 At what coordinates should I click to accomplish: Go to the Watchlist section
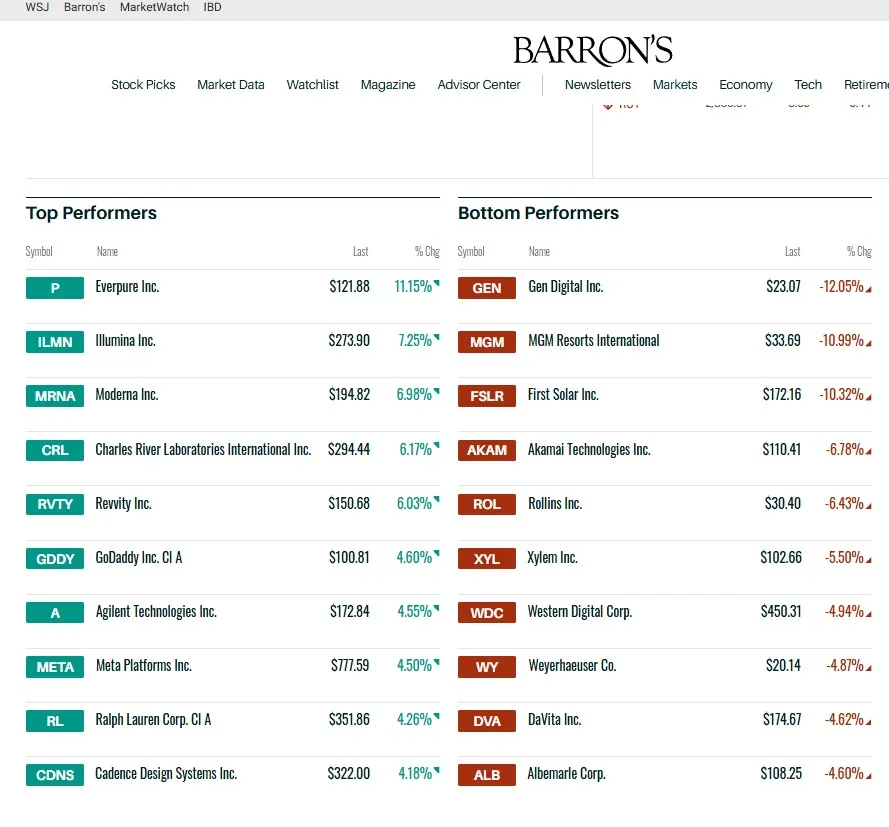point(312,84)
